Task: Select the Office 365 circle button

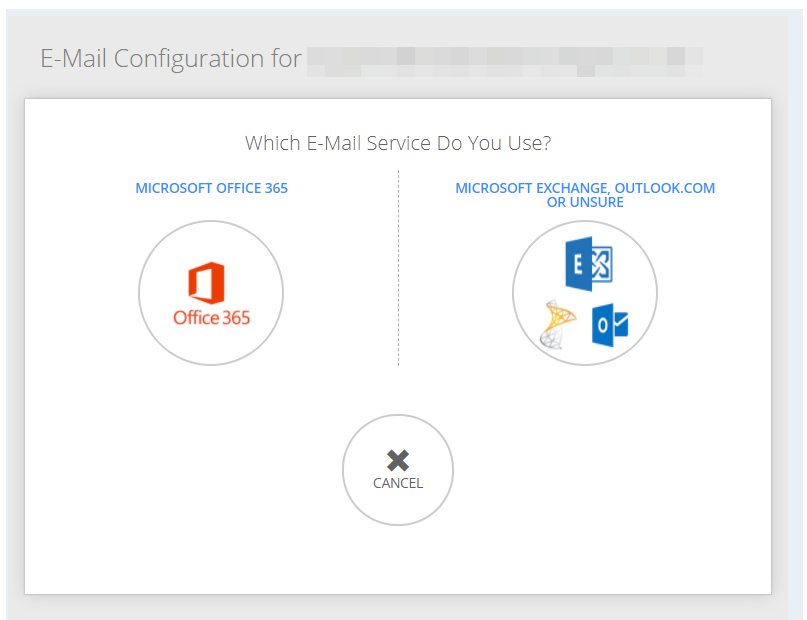Action: [x=211, y=293]
